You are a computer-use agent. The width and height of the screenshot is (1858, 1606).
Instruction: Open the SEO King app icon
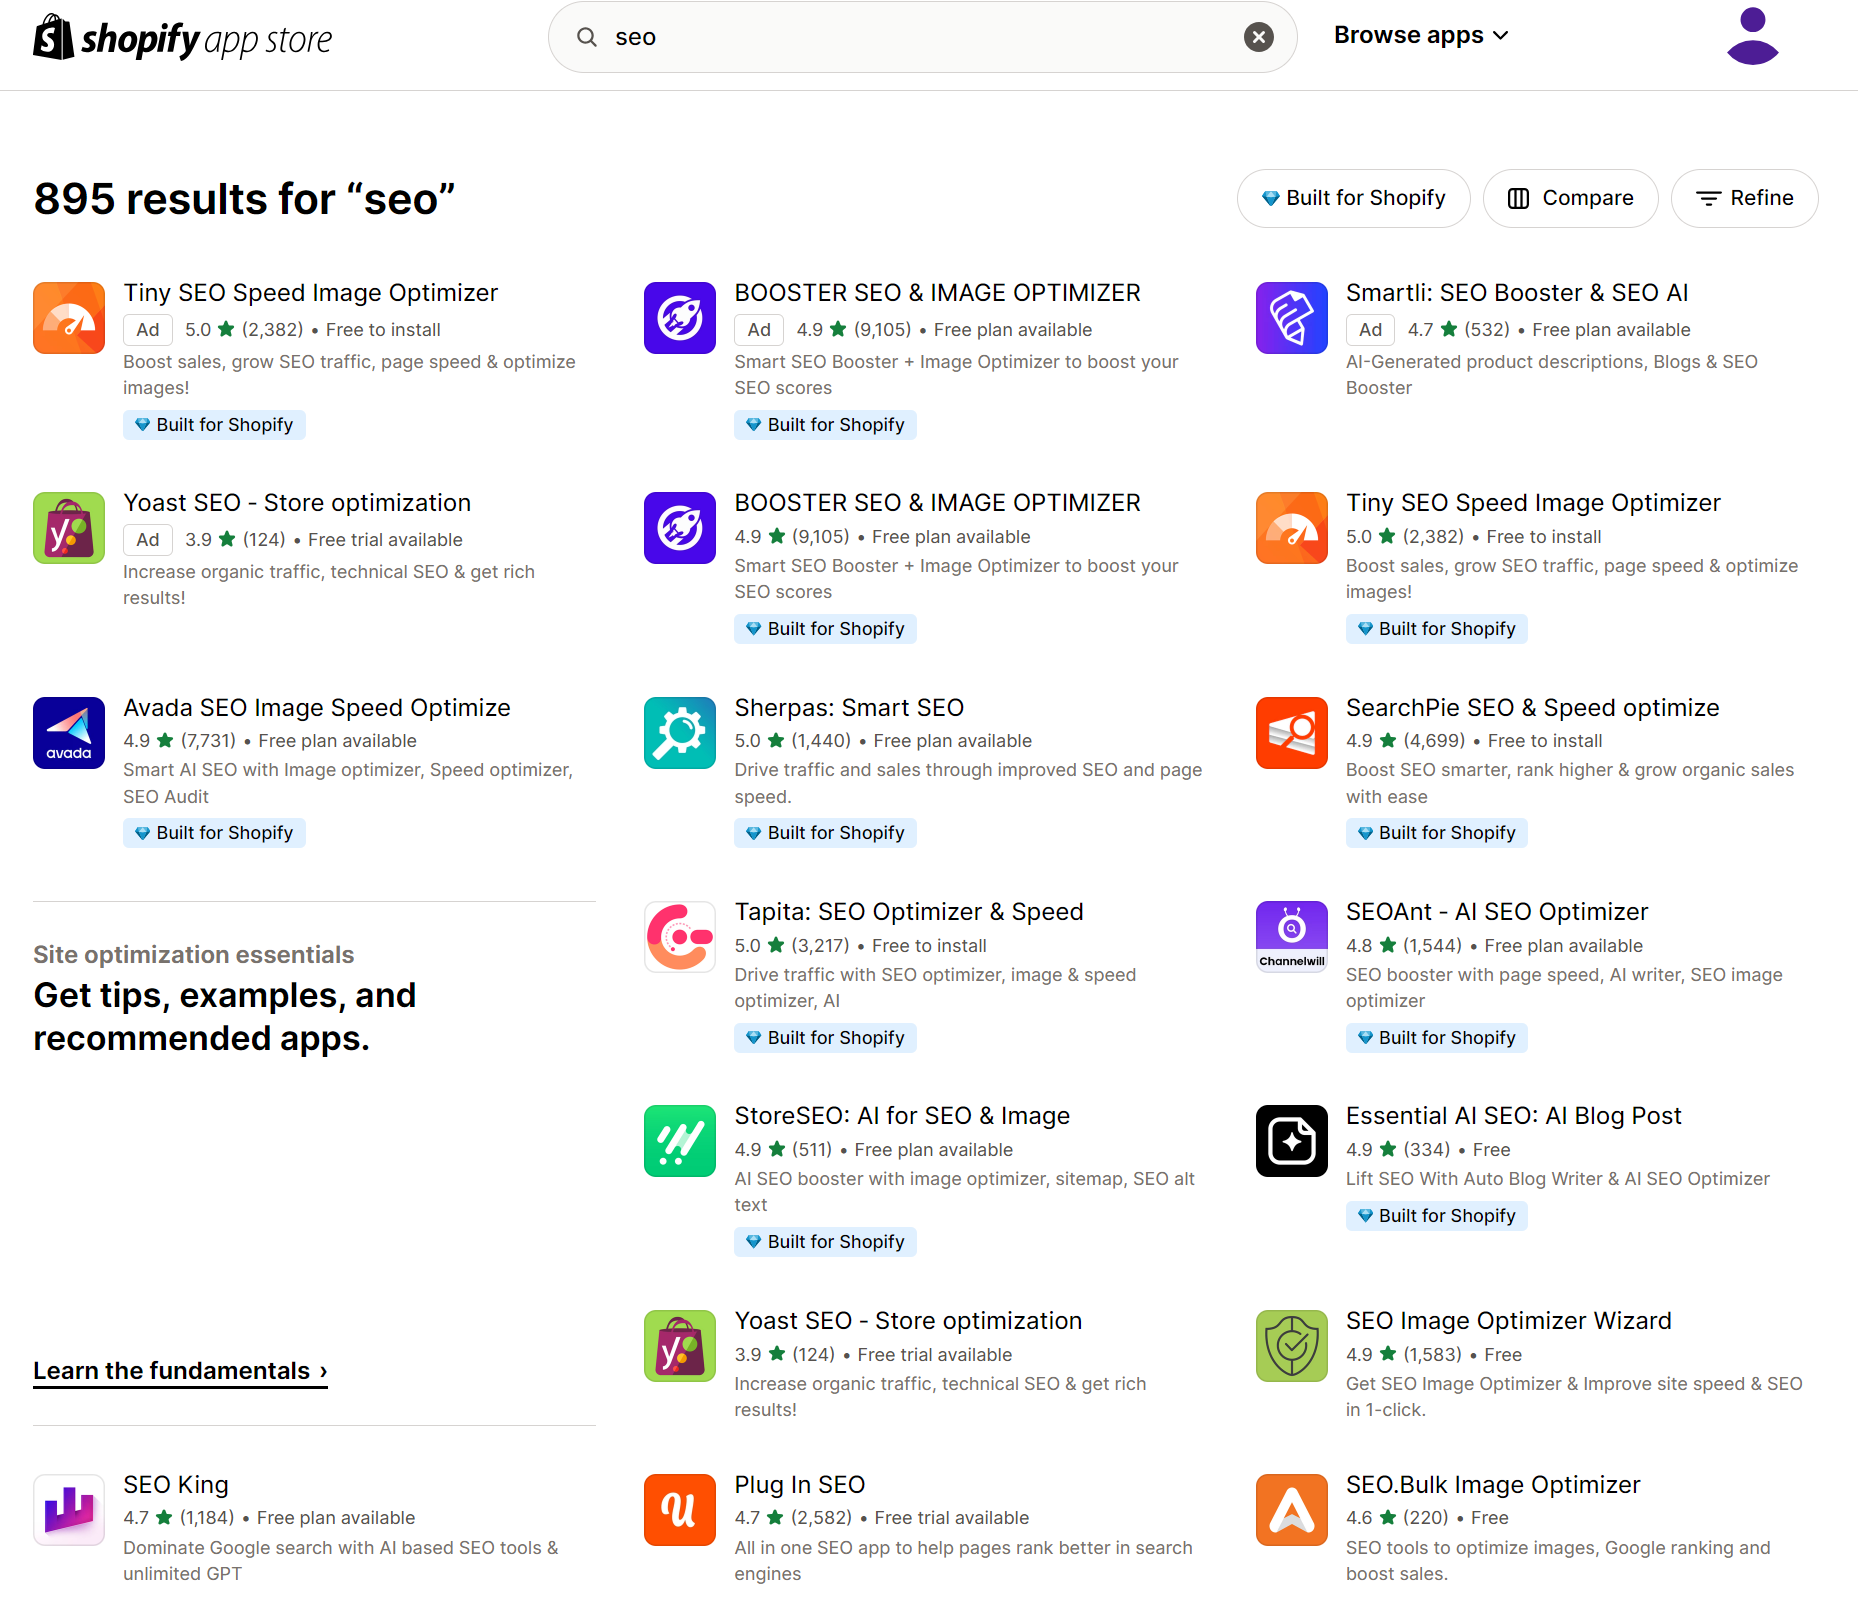tap(69, 1510)
